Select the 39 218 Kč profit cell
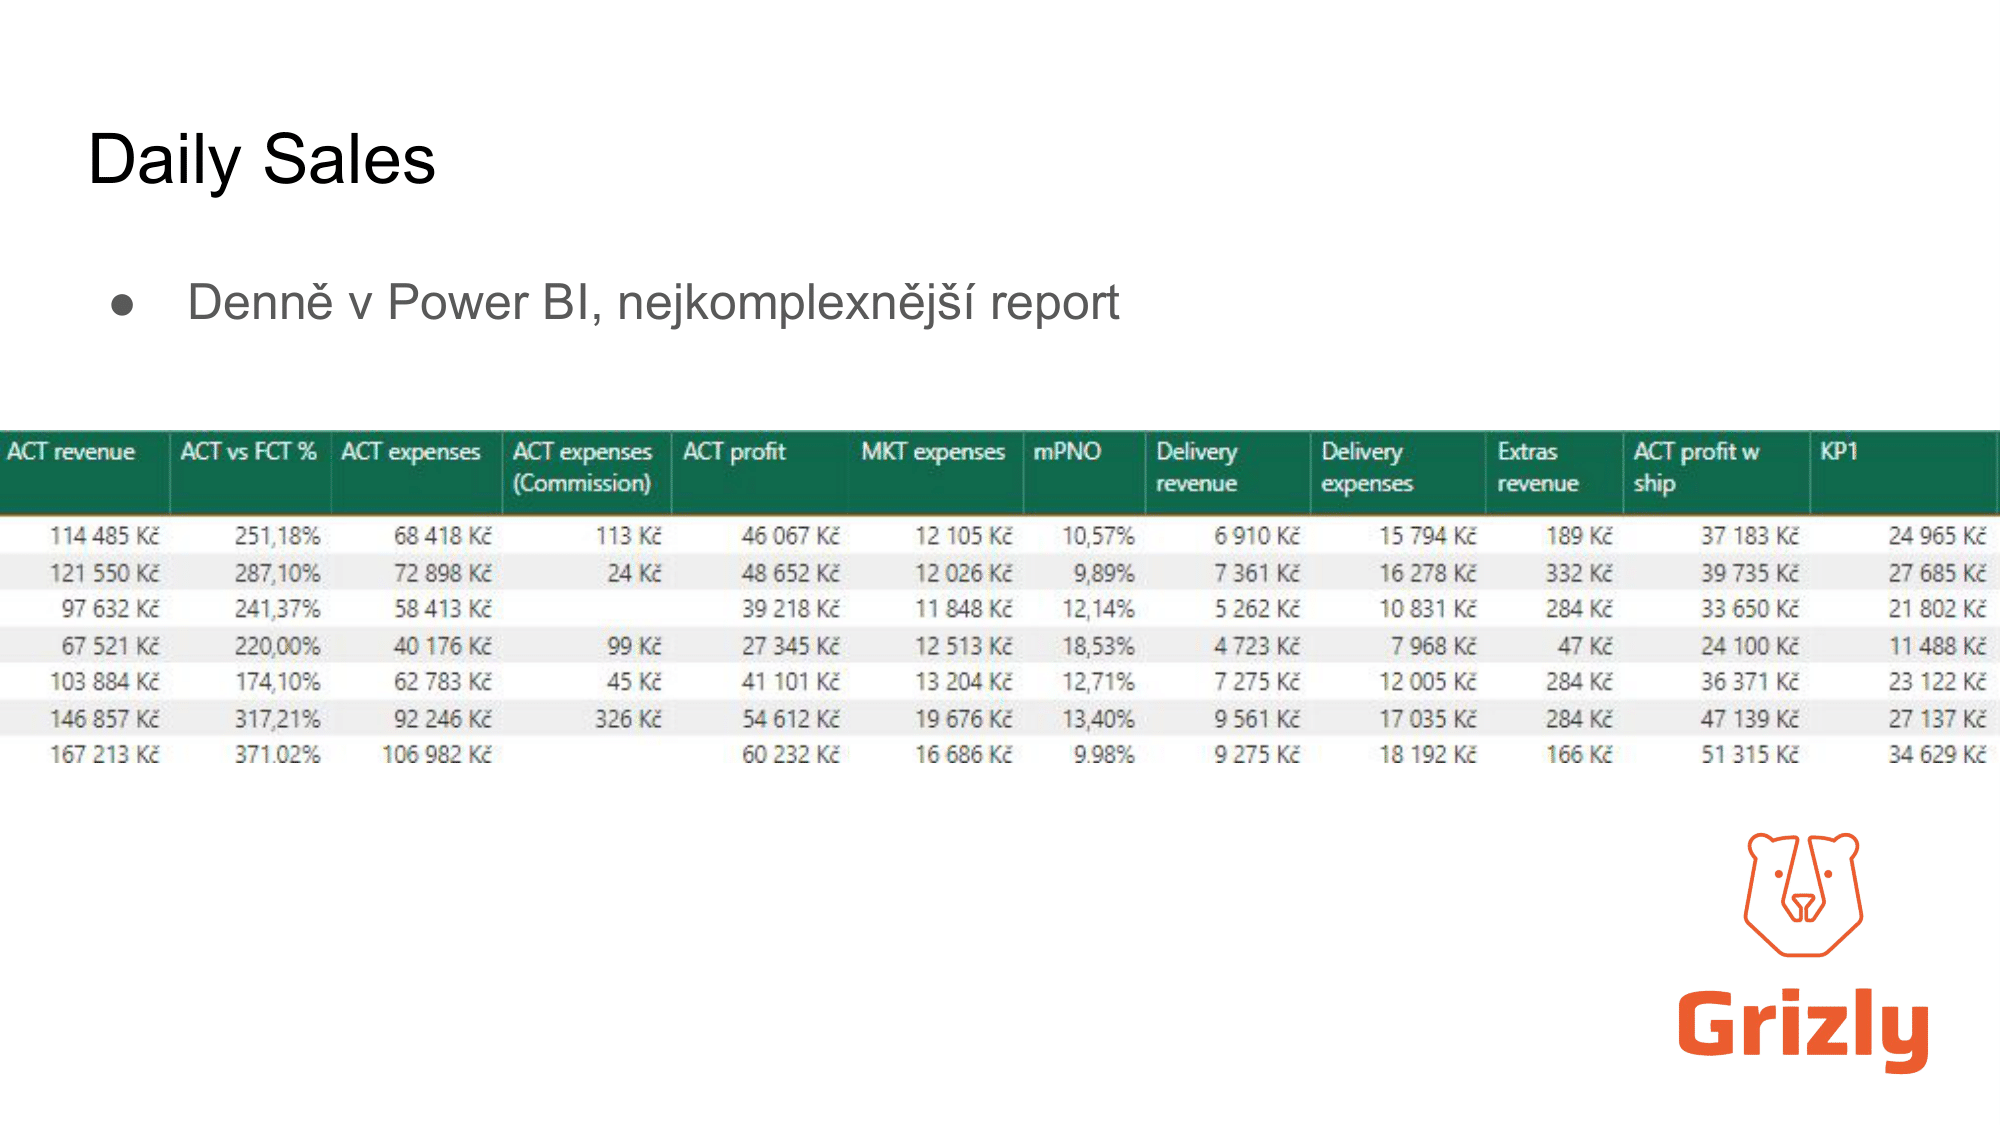This screenshot has width=2000, height=1125. pyautogui.click(x=791, y=609)
